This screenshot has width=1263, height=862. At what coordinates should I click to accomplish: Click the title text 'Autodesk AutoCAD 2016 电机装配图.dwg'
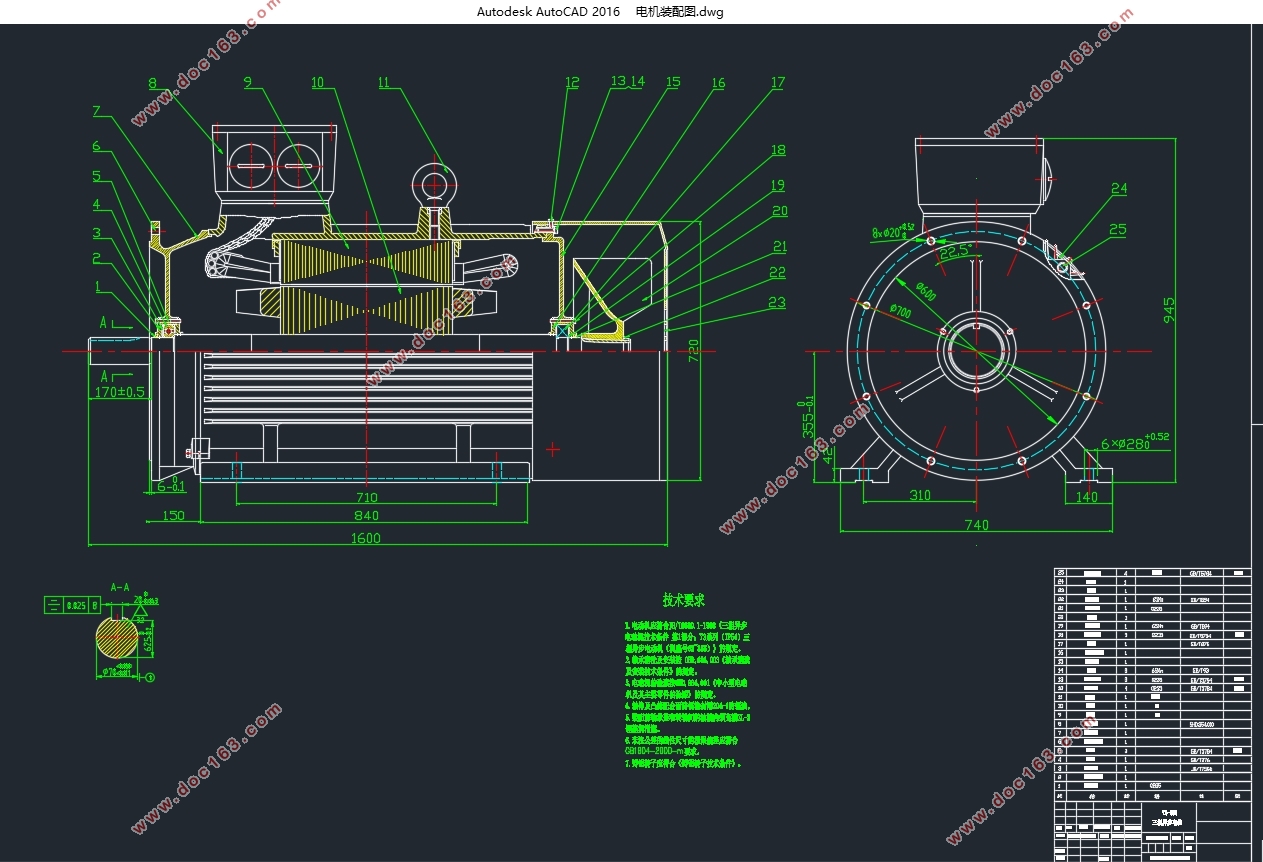(x=601, y=12)
